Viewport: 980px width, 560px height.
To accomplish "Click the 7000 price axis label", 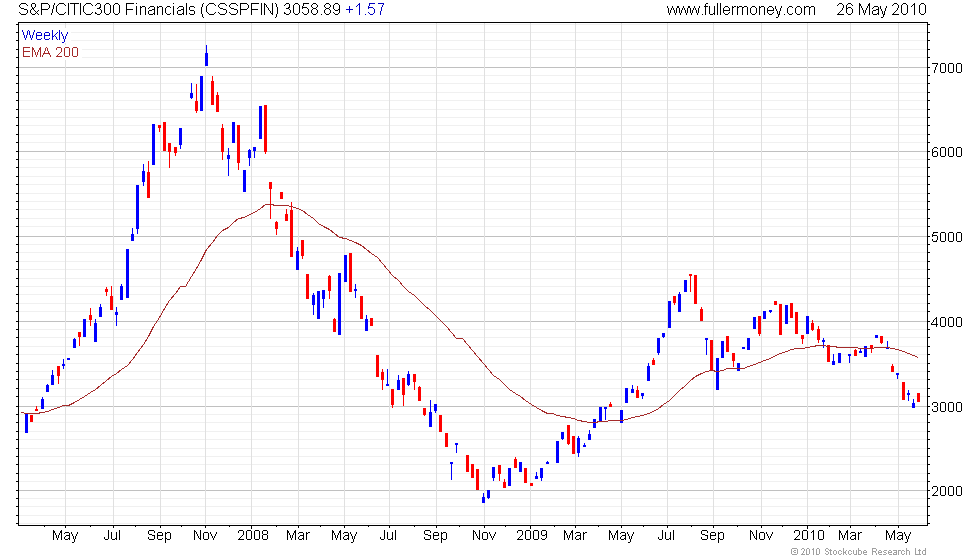I will [947, 68].
